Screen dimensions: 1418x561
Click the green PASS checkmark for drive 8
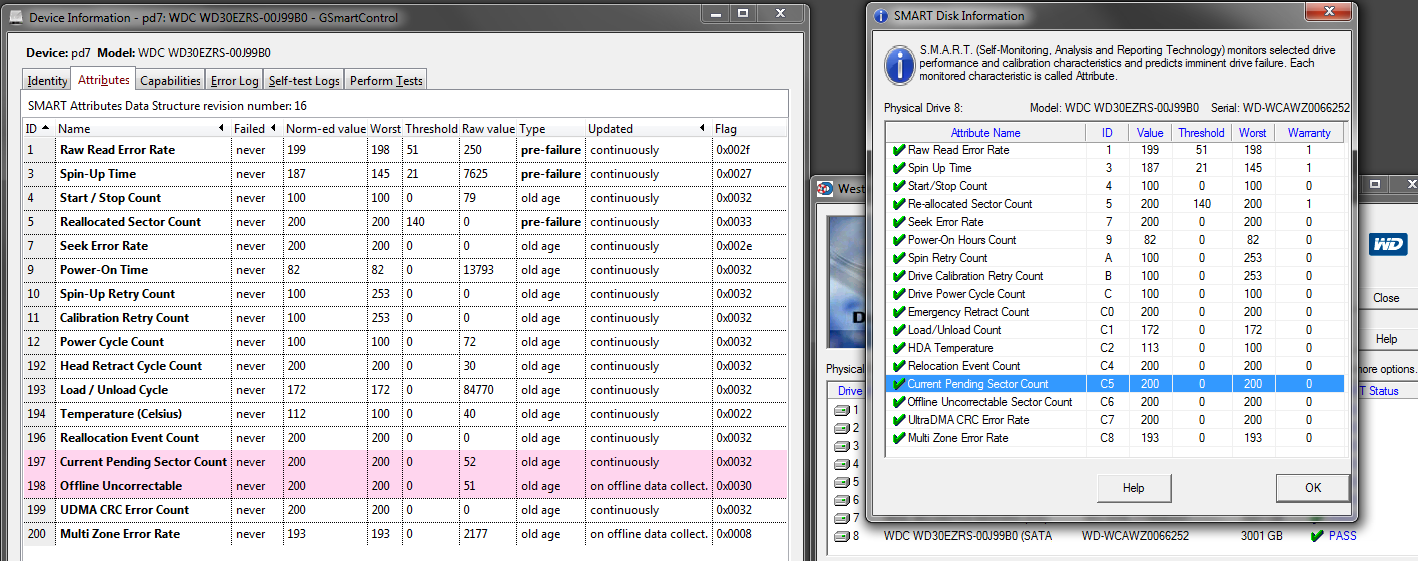coord(1317,536)
